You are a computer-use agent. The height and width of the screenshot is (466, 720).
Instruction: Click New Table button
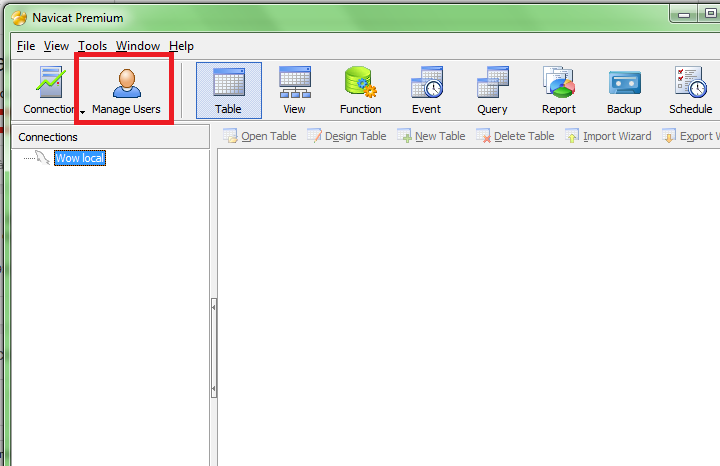pyautogui.click(x=432, y=136)
